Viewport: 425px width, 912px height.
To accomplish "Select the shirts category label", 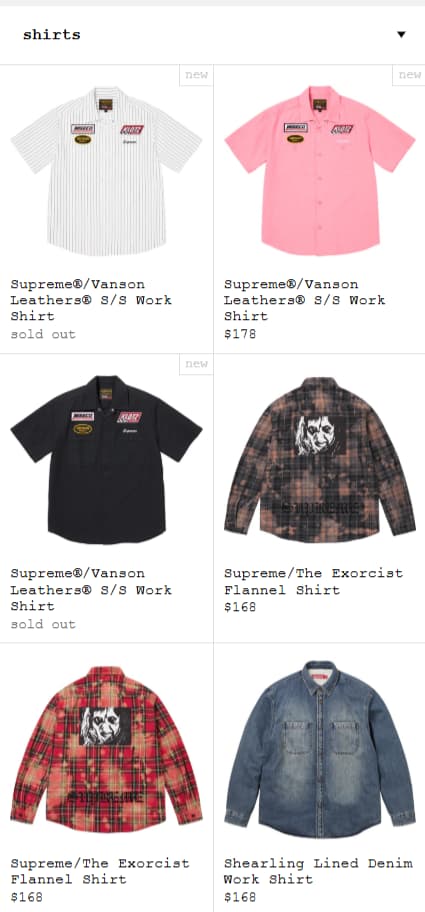I will click(x=52, y=34).
